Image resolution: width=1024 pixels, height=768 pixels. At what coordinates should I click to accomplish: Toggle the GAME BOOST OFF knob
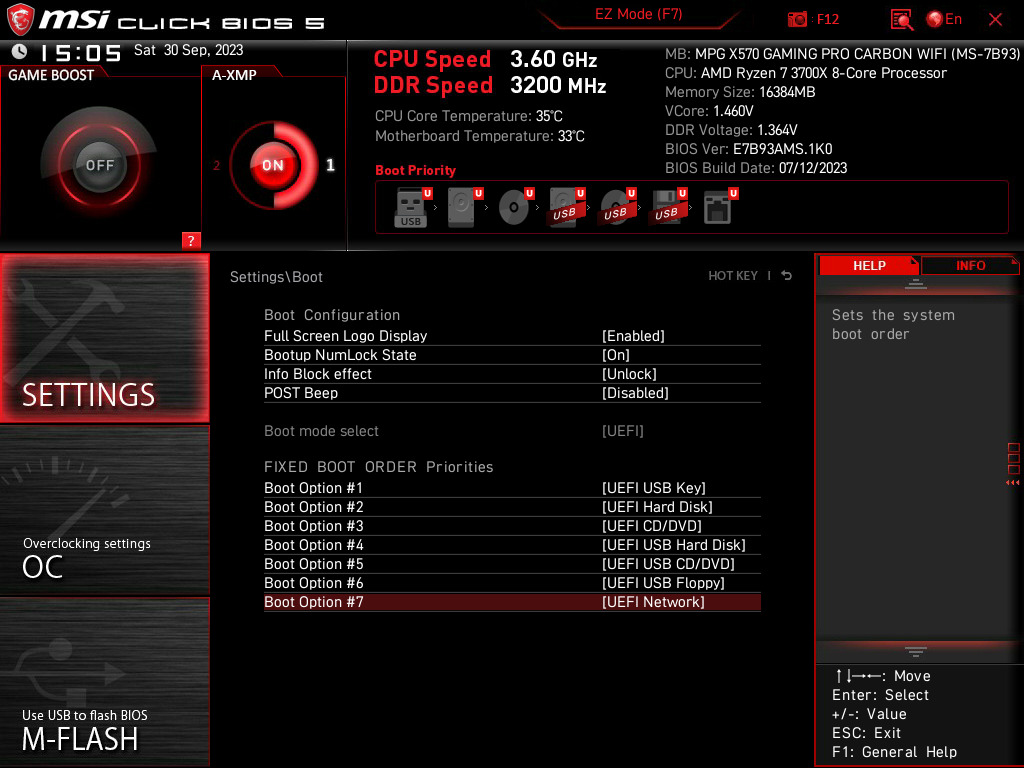point(99,165)
